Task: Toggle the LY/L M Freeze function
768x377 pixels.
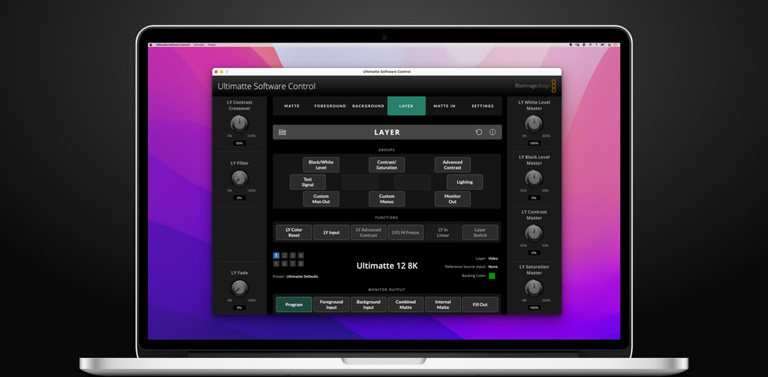Action: click(x=406, y=233)
